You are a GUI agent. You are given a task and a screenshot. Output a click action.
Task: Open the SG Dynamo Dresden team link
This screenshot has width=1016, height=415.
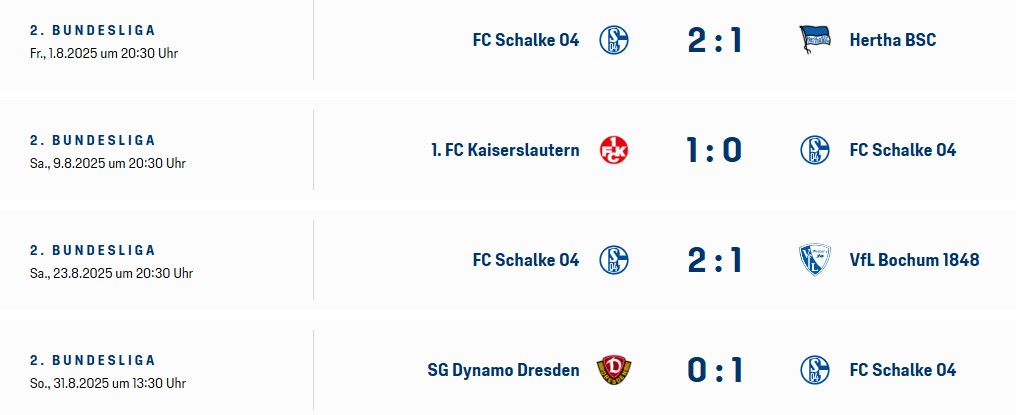pyautogui.click(x=503, y=371)
